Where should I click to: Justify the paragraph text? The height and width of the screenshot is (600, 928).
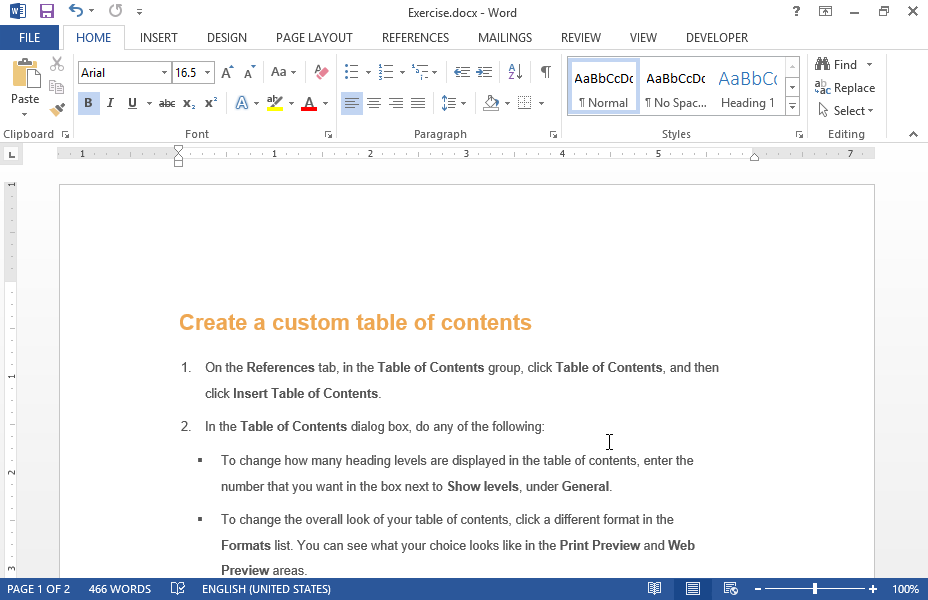click(418, 103)
